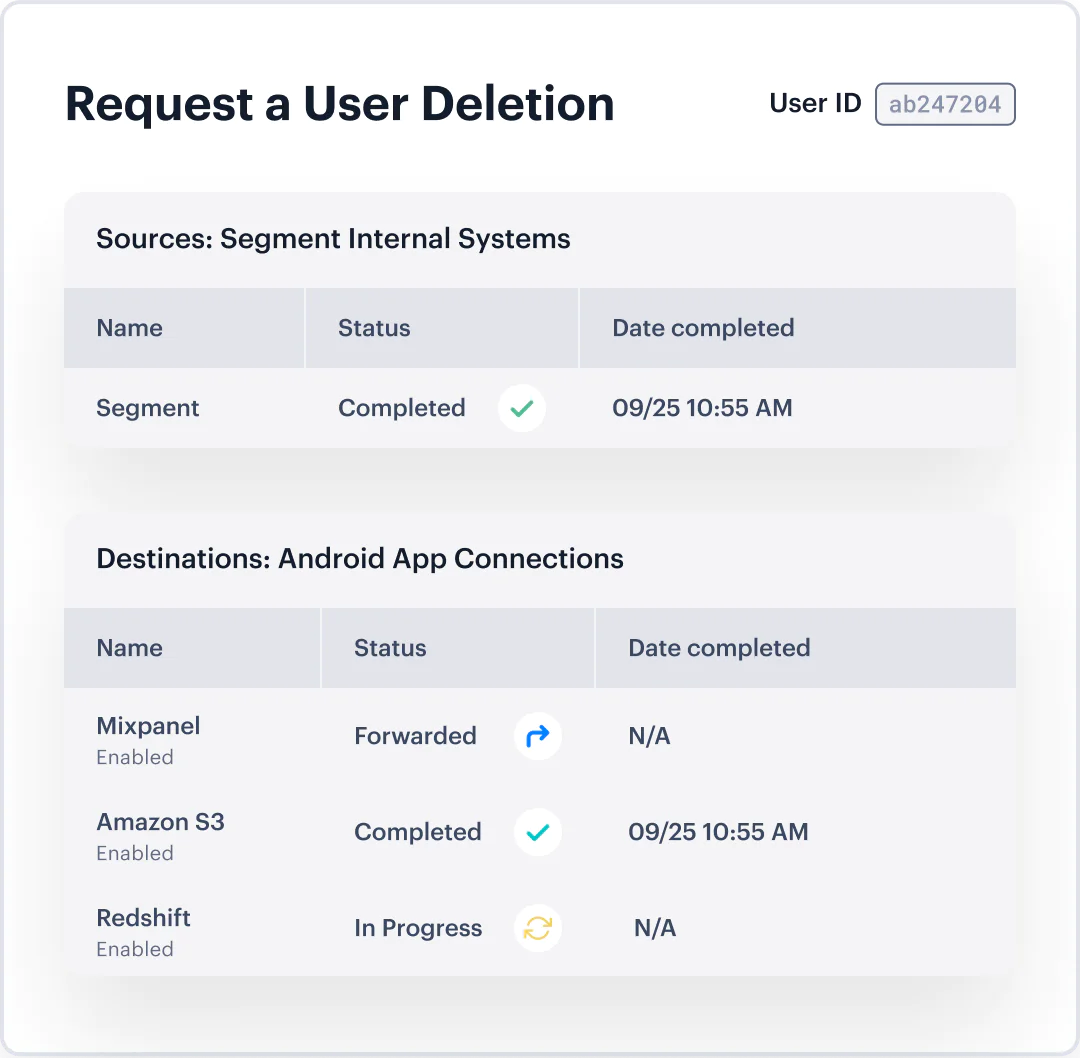Viewport: 1080px width, 1058px height.
Task: Expand the Sources: Segment Internal Systems section
Action: click(x=333, y=239)
